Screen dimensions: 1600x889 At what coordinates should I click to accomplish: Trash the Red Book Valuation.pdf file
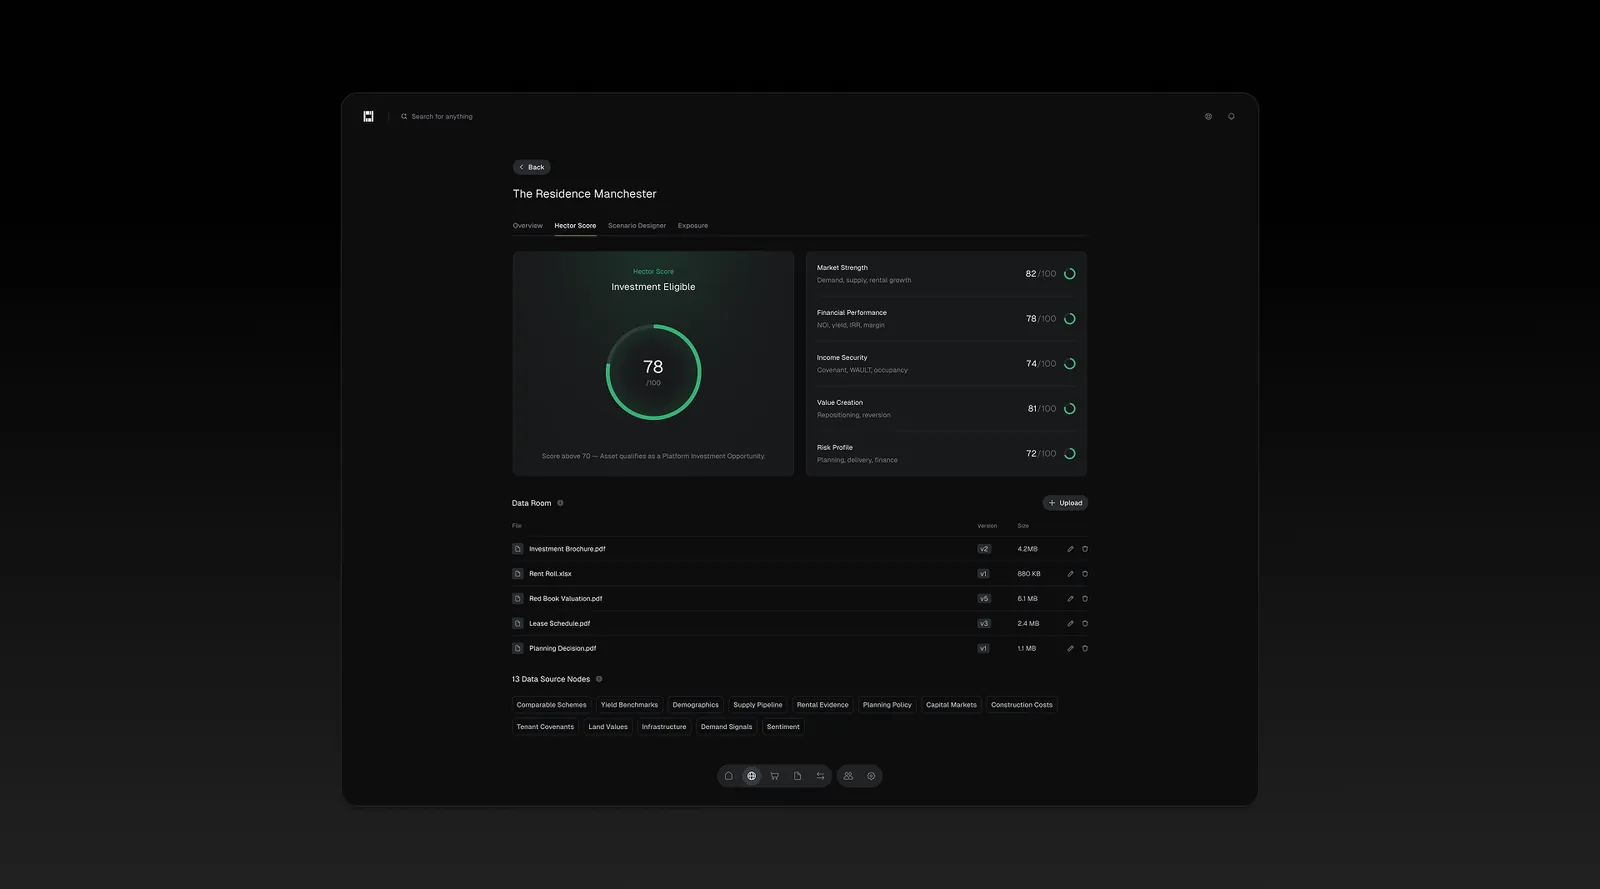coord(1085,599)
